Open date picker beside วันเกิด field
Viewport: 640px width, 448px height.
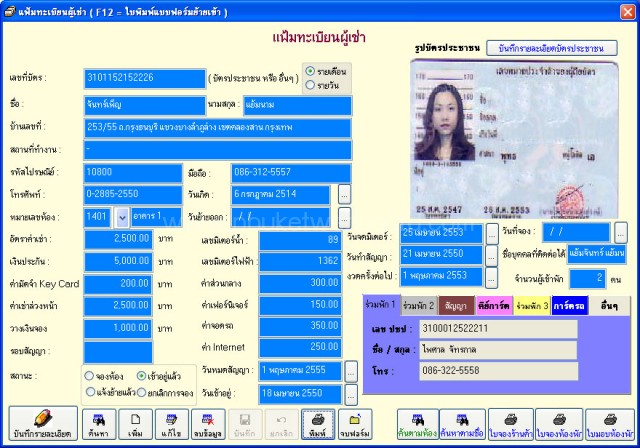click(x=344, y=195)
